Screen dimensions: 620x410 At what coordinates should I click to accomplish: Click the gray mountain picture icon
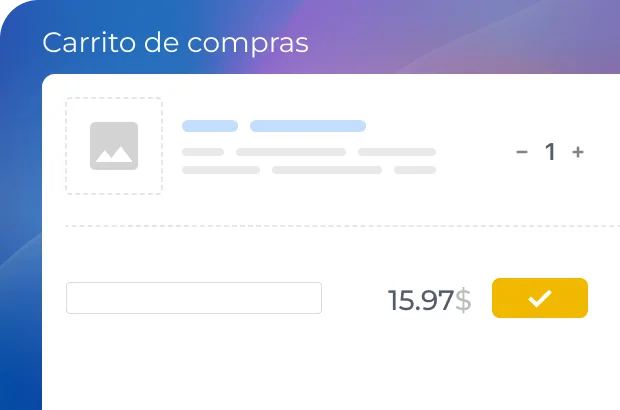point(113,146)
